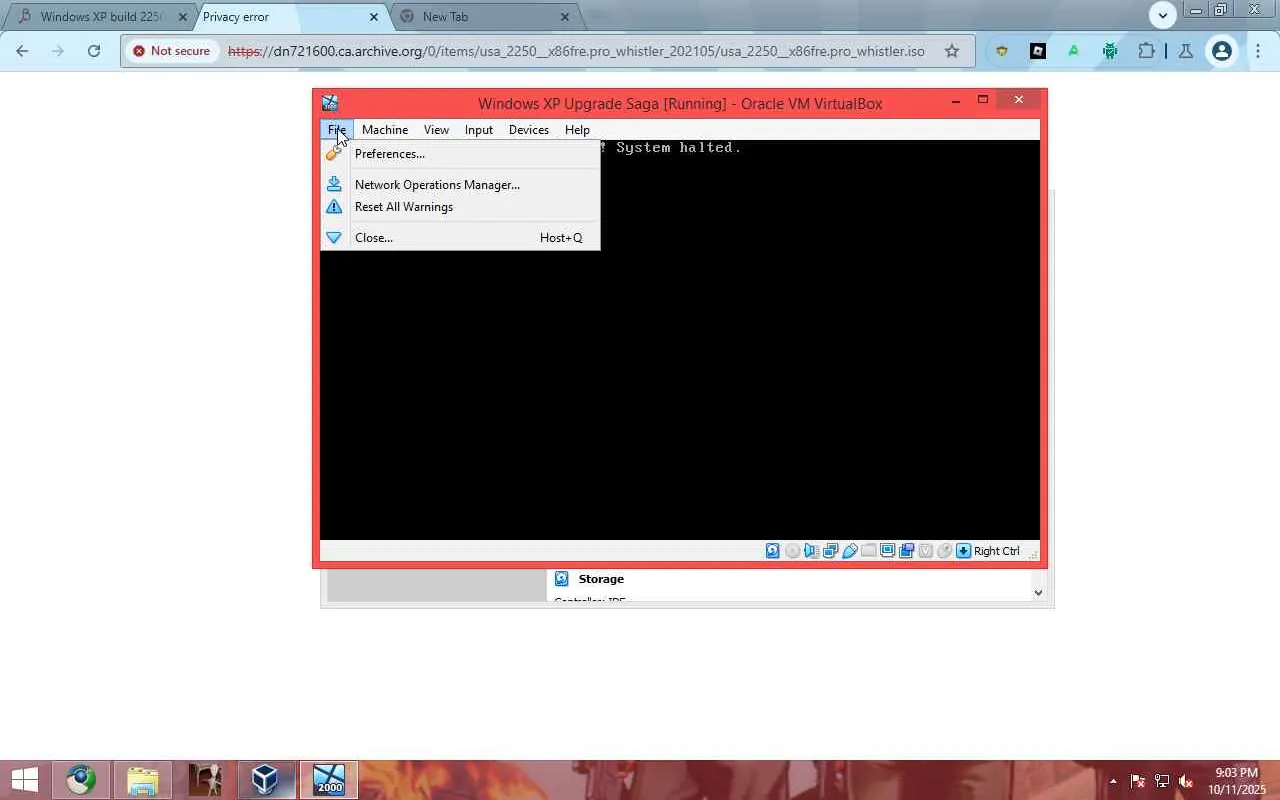Click the blue down-arrow icon beside Close

[x=334, y=238]
